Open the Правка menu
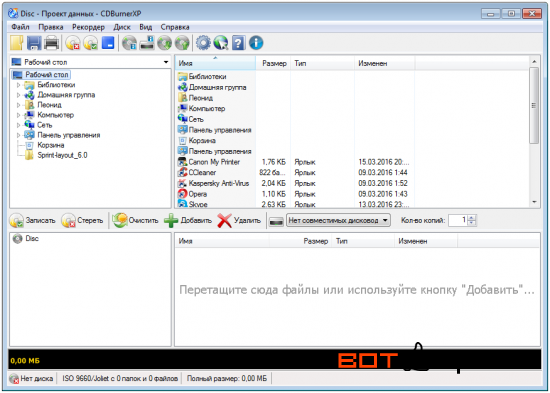Image resolution: width=550 pixels, height=393 pixels. click(51, 27)
